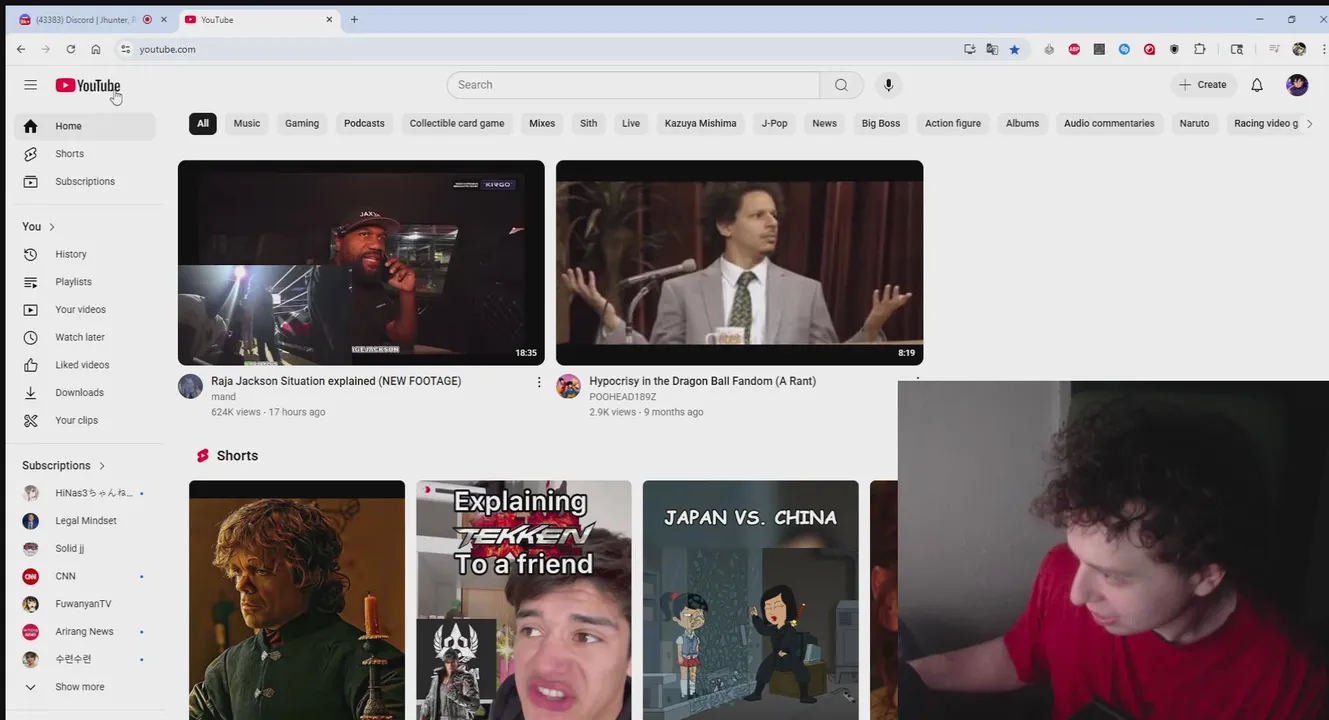Open the Japan vs. China short
Screen dimensions: 1329x720
point(750,600)
